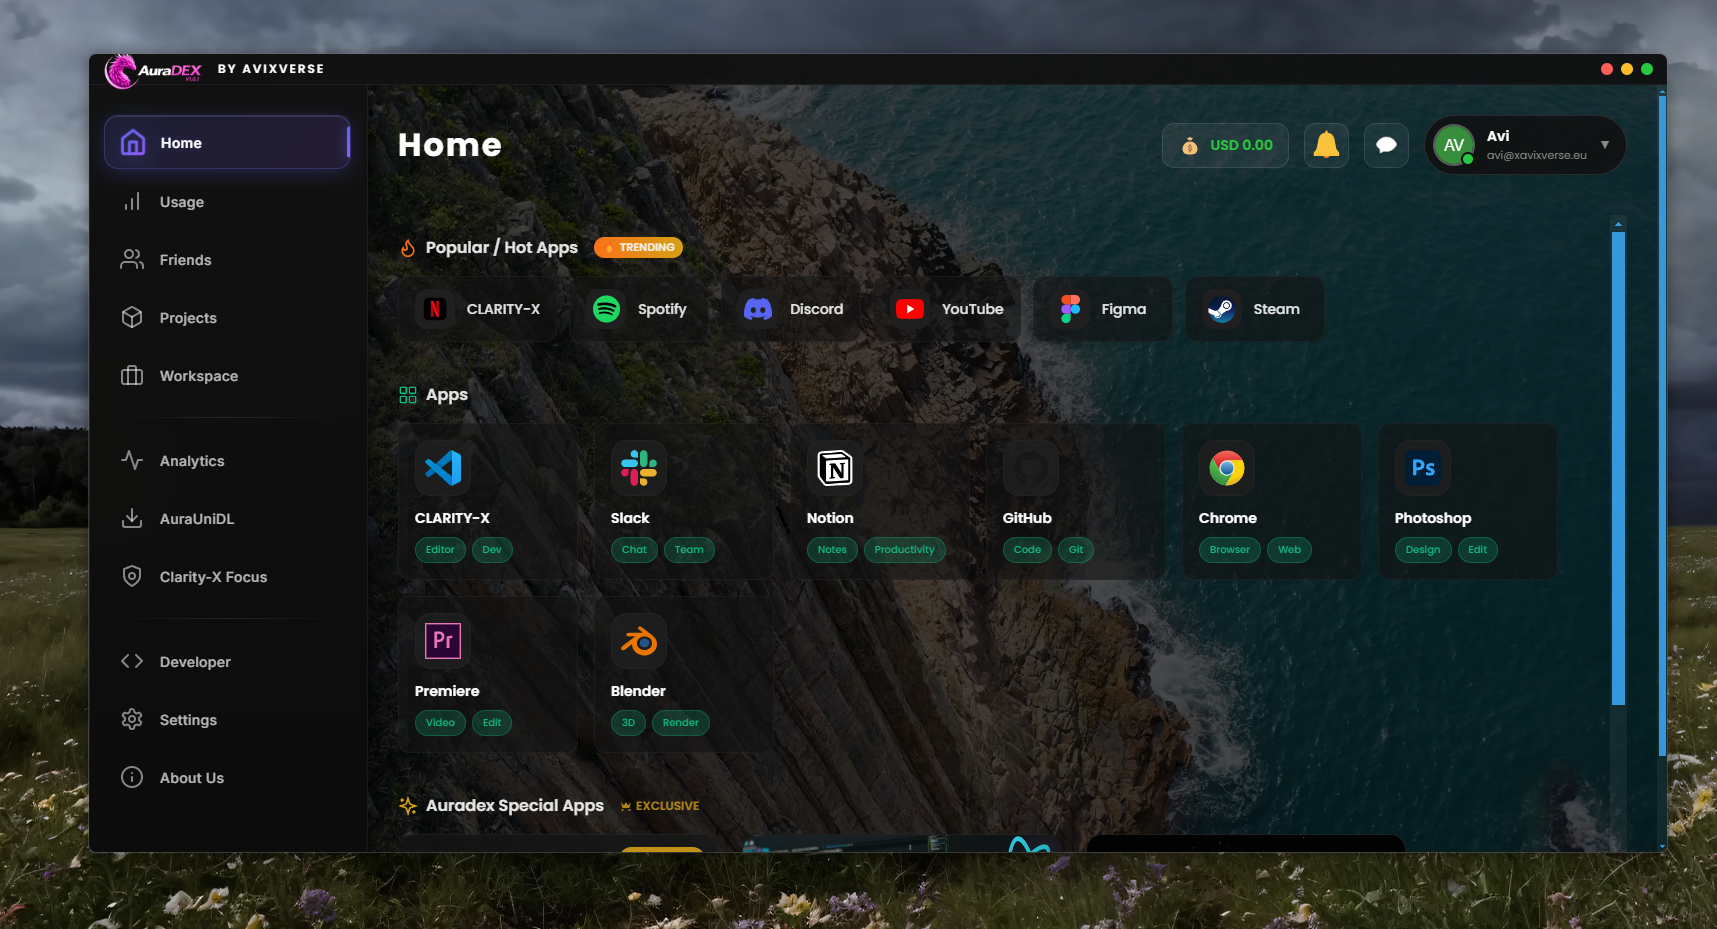
Task: Click the Projects cube icon
Action: coord(132,318)
